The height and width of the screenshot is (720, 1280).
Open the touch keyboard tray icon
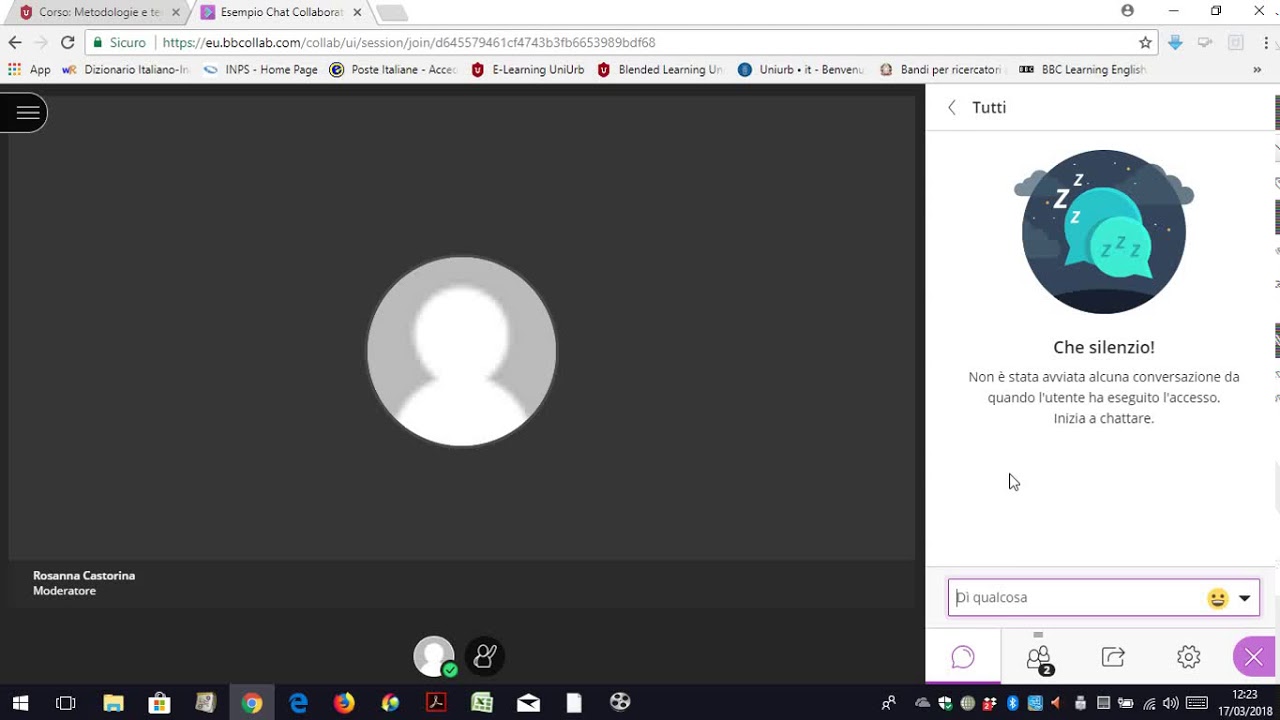[x=1196, y=703]
